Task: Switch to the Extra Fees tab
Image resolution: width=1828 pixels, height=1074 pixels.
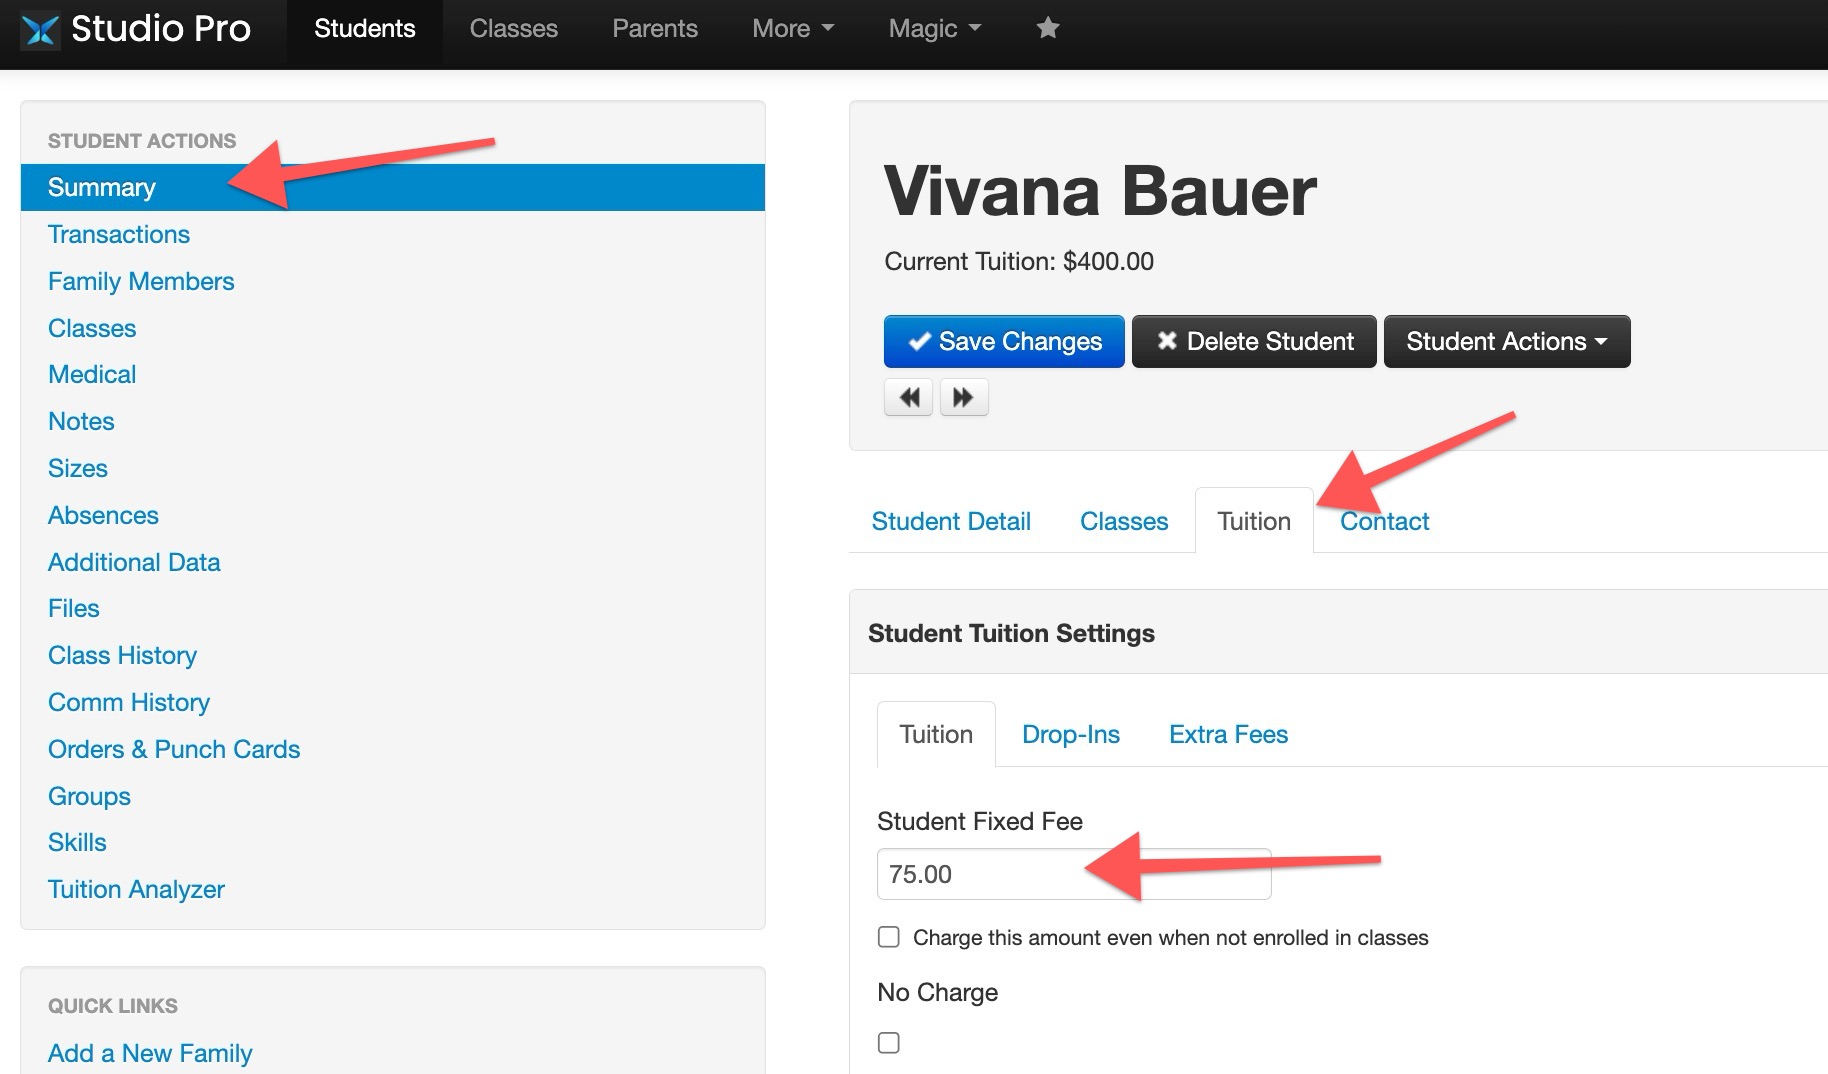Action: (x=1228, y=734)
